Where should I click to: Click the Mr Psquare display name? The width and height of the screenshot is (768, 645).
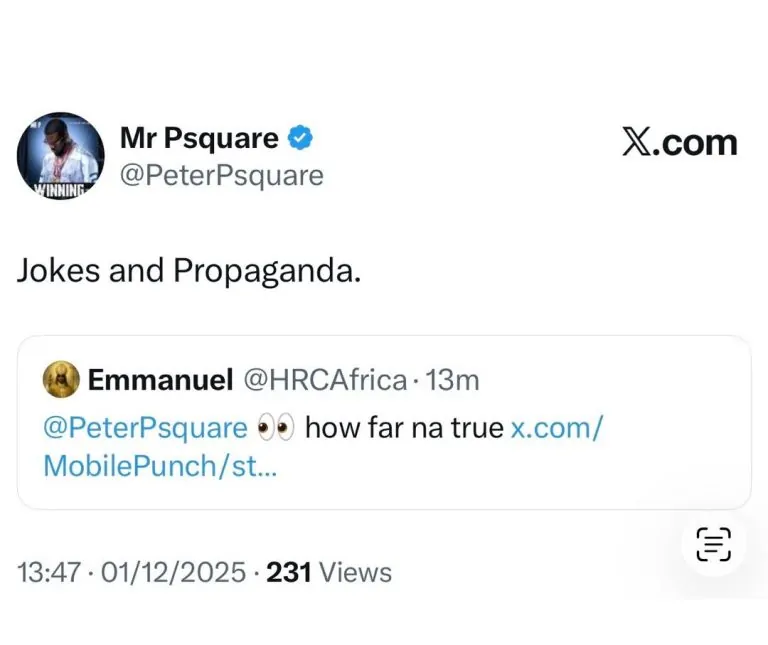[199, 137]
